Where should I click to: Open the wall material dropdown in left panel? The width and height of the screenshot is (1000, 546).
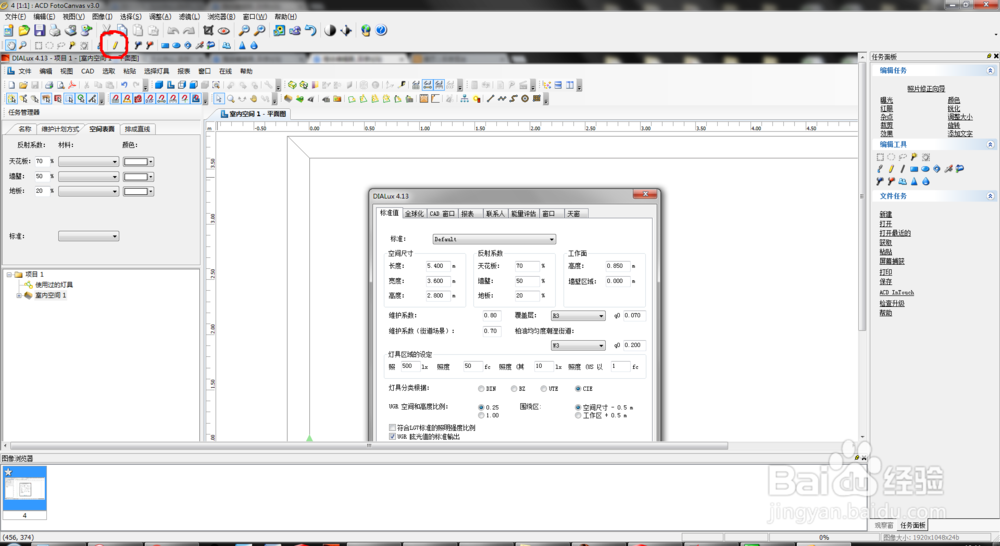[x=89, y=176]
